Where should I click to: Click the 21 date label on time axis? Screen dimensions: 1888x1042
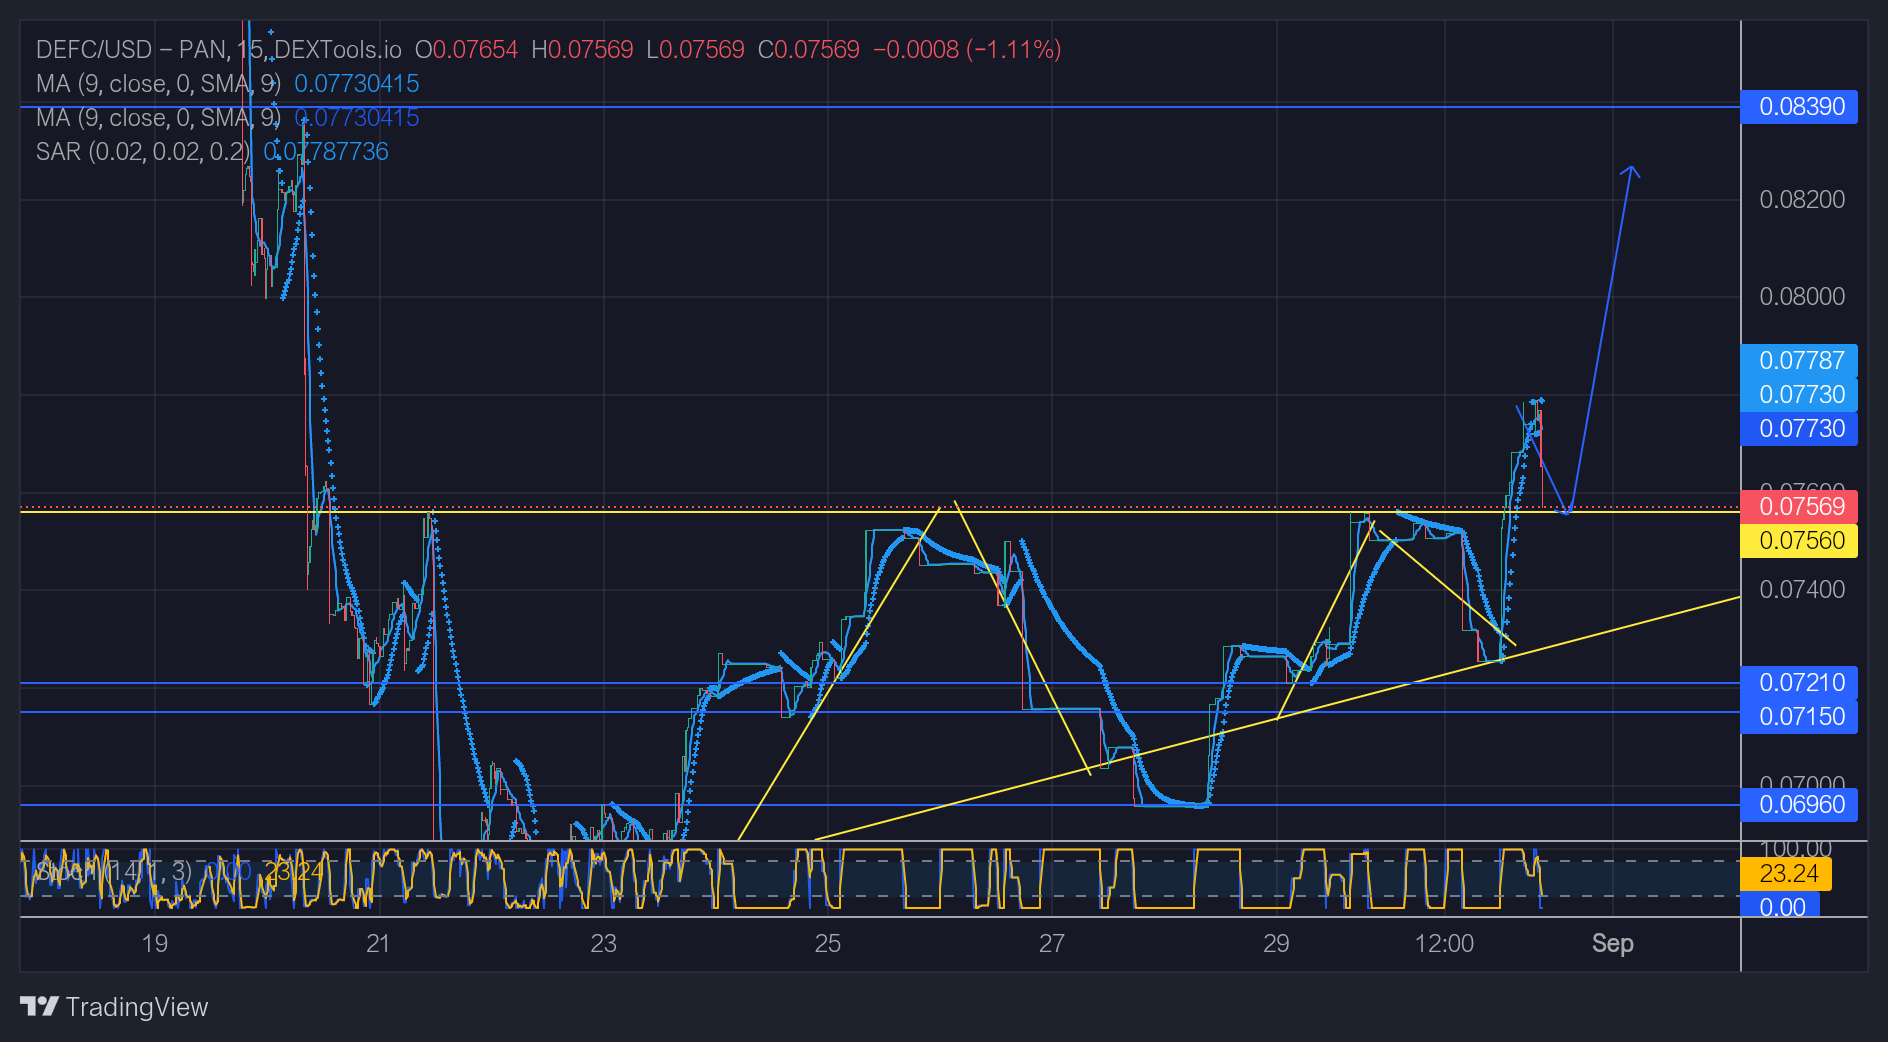click(378, 943)
